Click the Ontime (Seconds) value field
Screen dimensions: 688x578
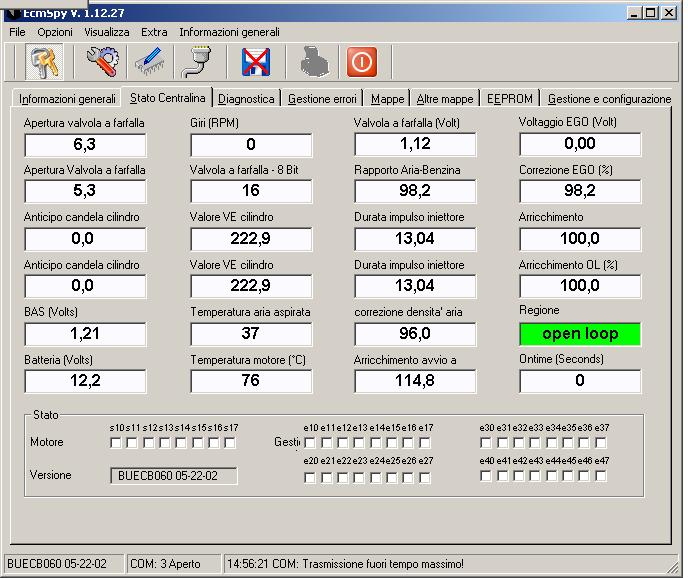coord(580,381)
